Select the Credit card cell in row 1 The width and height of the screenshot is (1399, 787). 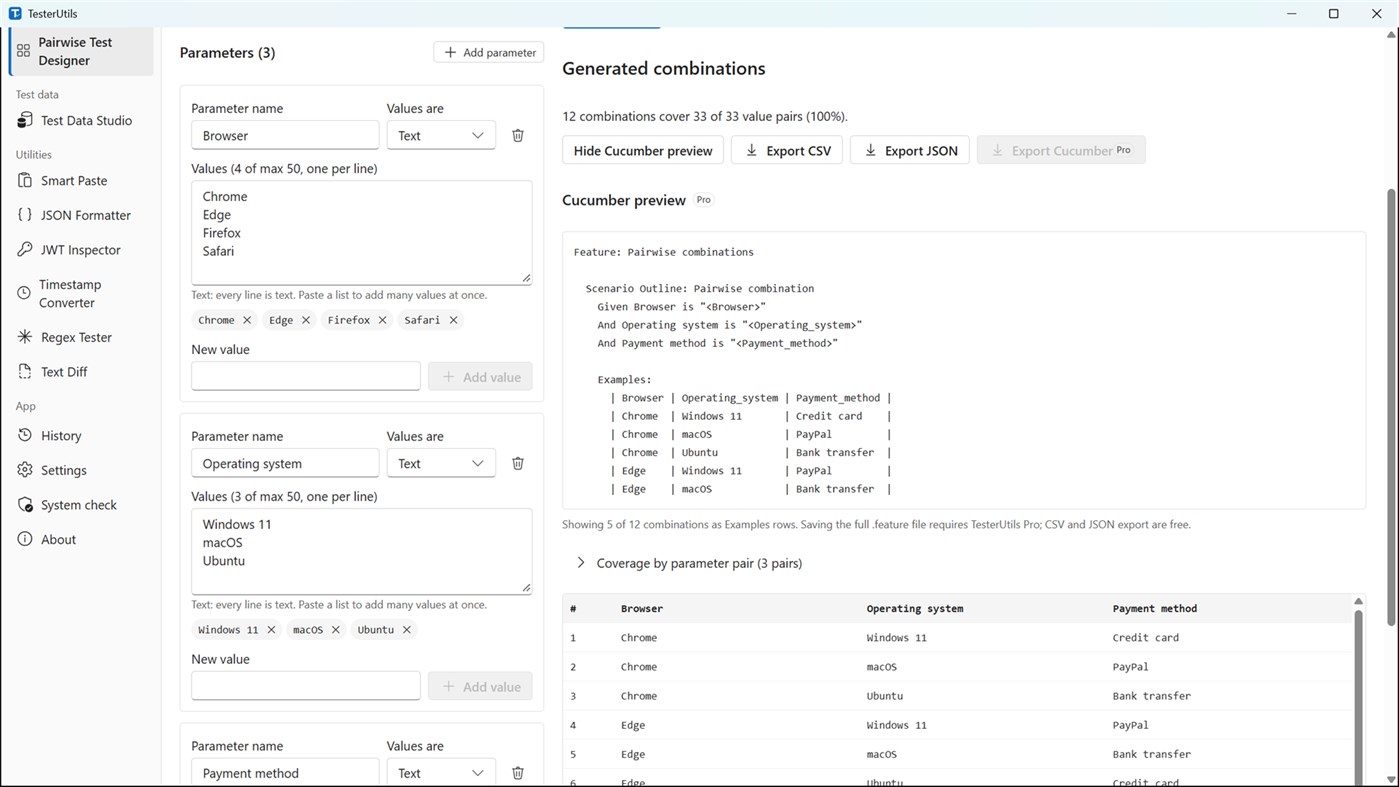coord(1145,637)
